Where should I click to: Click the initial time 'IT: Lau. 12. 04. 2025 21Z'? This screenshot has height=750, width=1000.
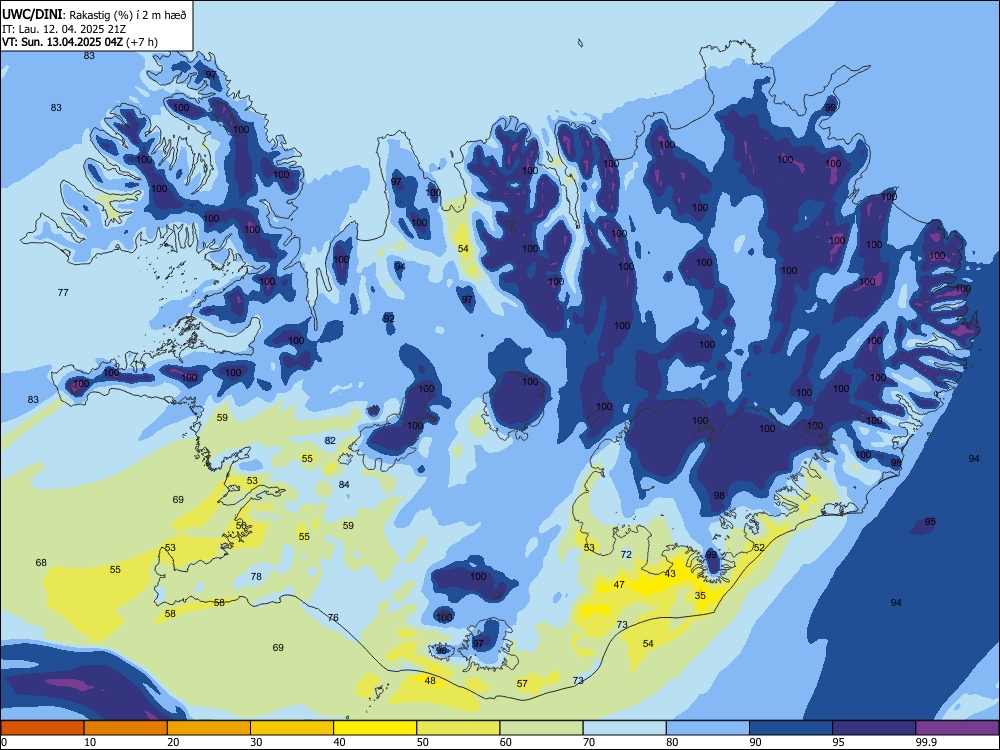tap(64, 29)
